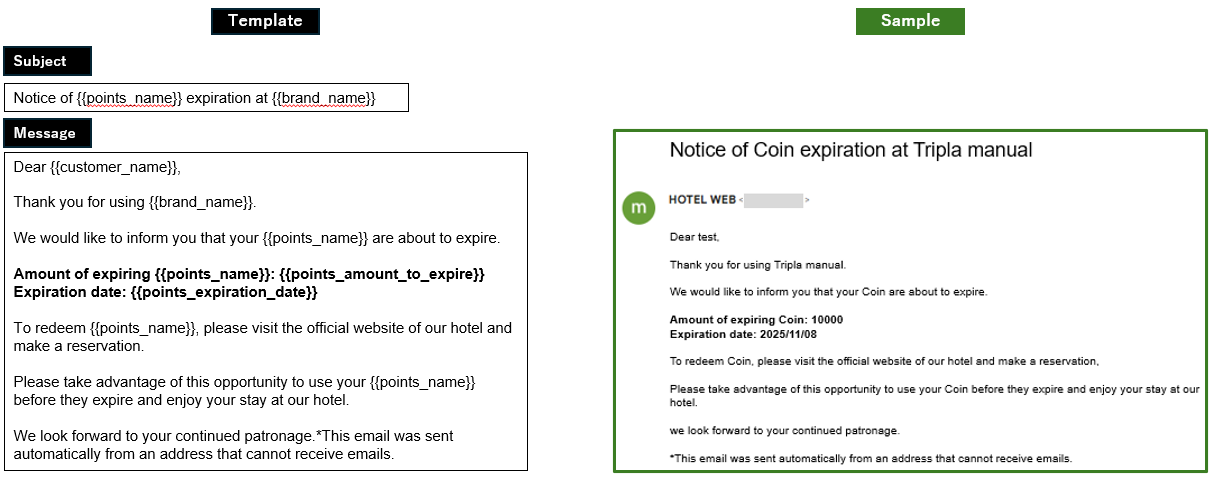Open the HOTEL WEB sender name
1220x479 pixels.
pos(702,200)
